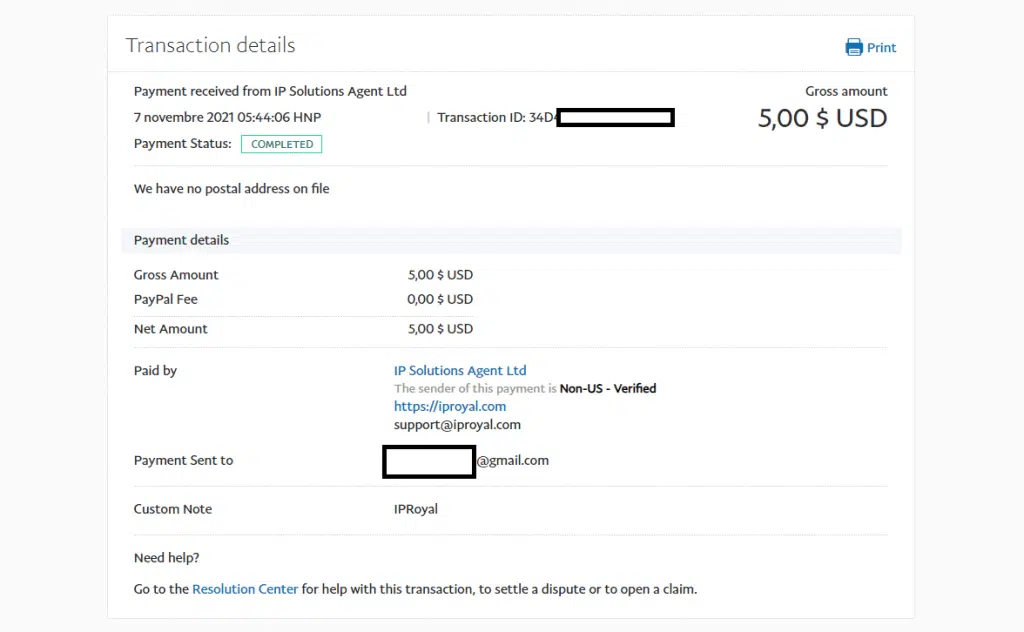Click the blue printer icon

tap(854, 47)
